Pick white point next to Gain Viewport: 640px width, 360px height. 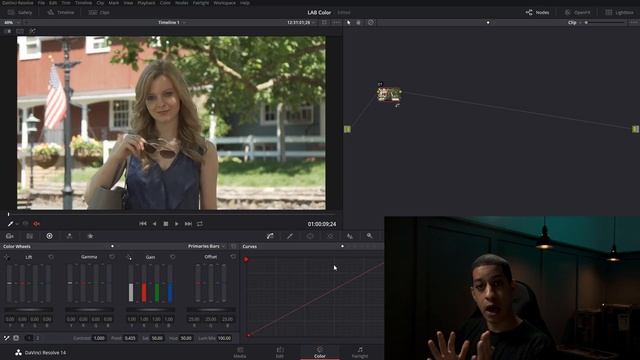pos(129,257)
